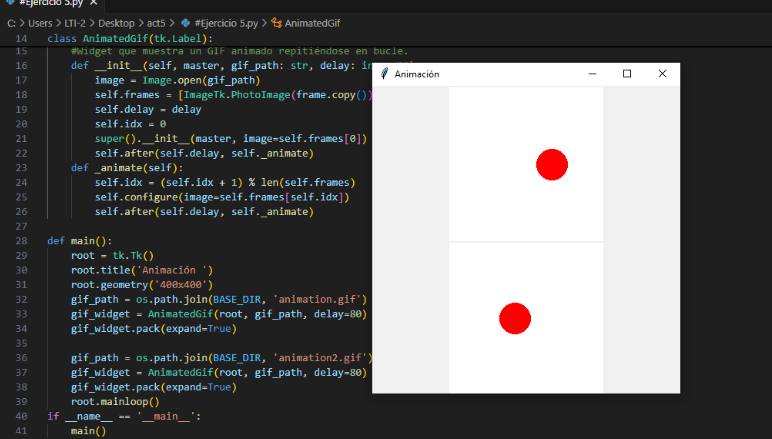
Task: Select the act5 folder in breadcrumb
Action: [160, 22]
